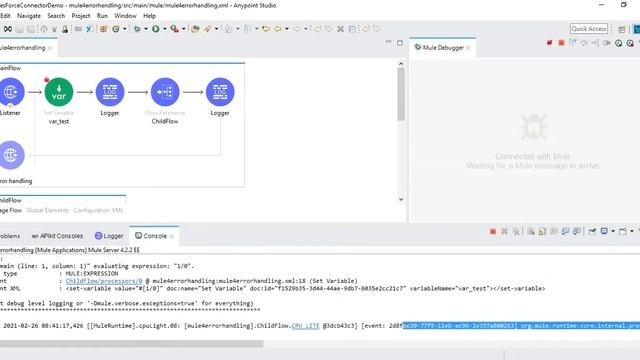Screen dimensions: 640x360
Task: Maximize the editor pane
Action: pyautogui.click(x=400, y=43)
